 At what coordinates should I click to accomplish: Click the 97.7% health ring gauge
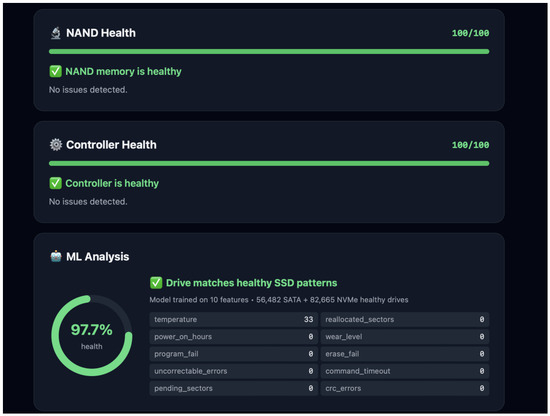pyautogui.click(x=92, y=336)
